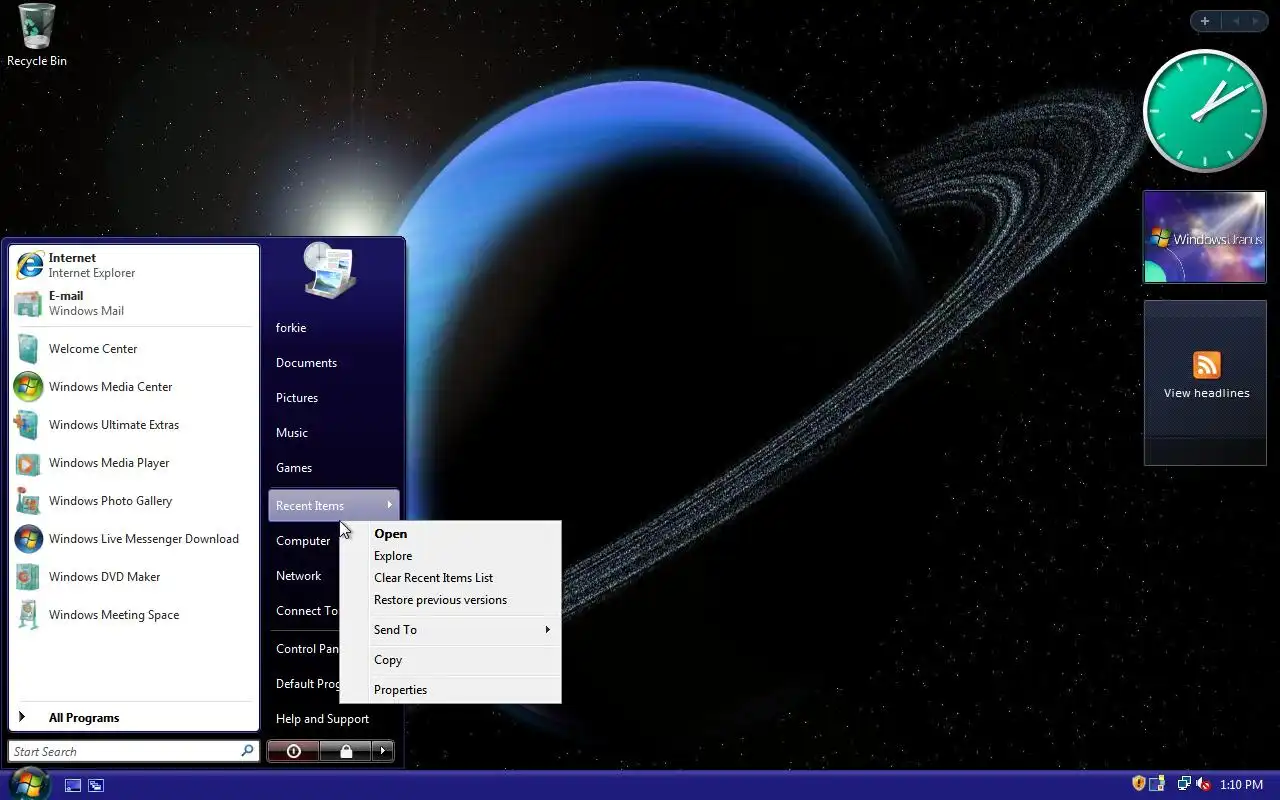
Task: Select Clear Recent Items List
Action: pyautogui.click(x=450, y=578)
